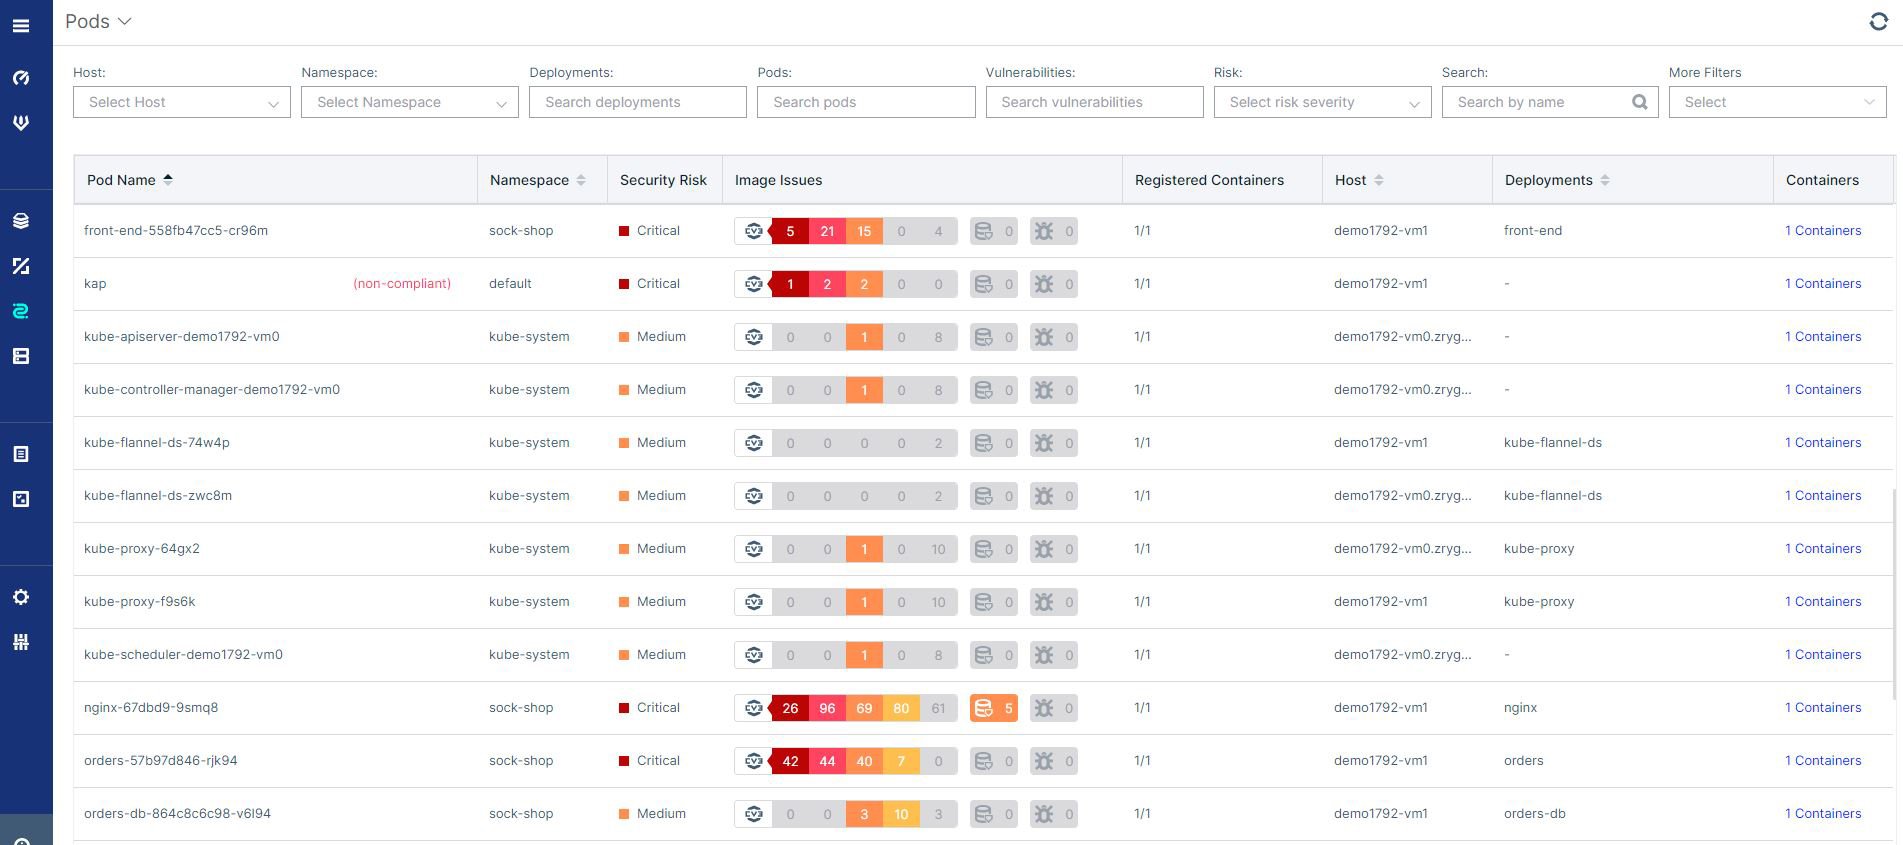Viewport: 1903px width, 845px height.
Task: Focus the Search deployments field
Action: 638,102
